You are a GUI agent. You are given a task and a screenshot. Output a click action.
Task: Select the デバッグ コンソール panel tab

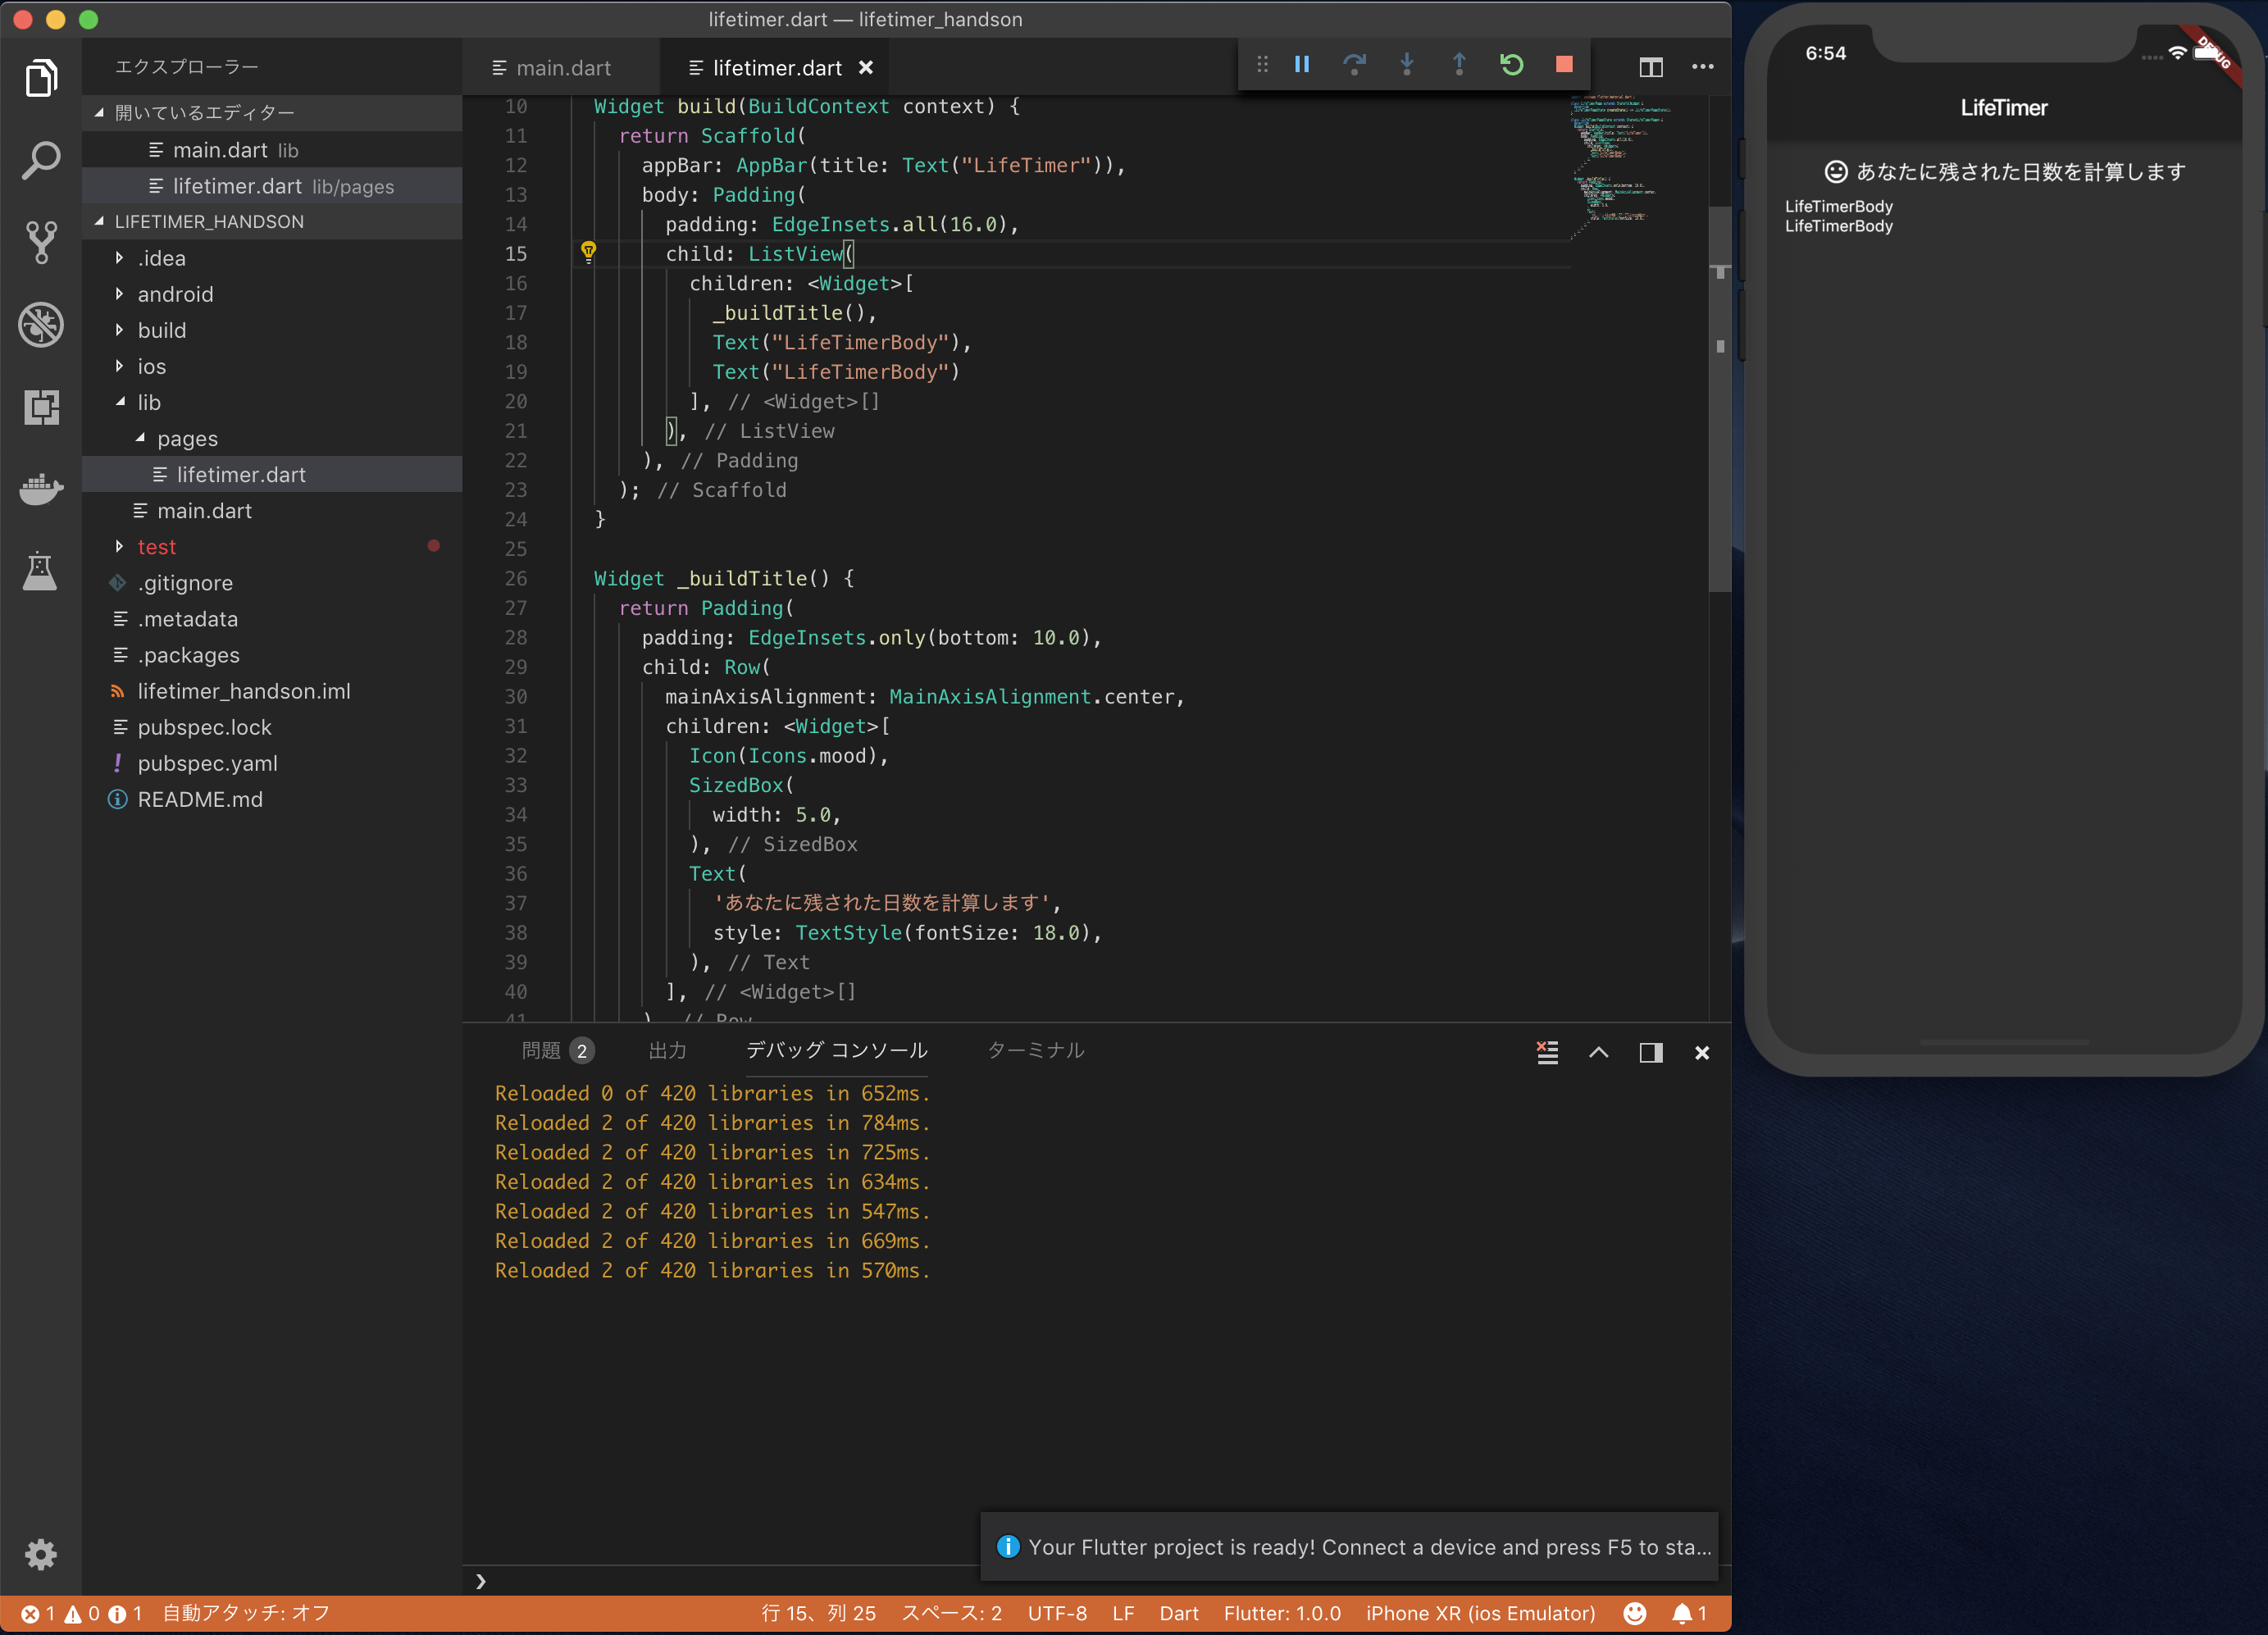coord(836,1051)
